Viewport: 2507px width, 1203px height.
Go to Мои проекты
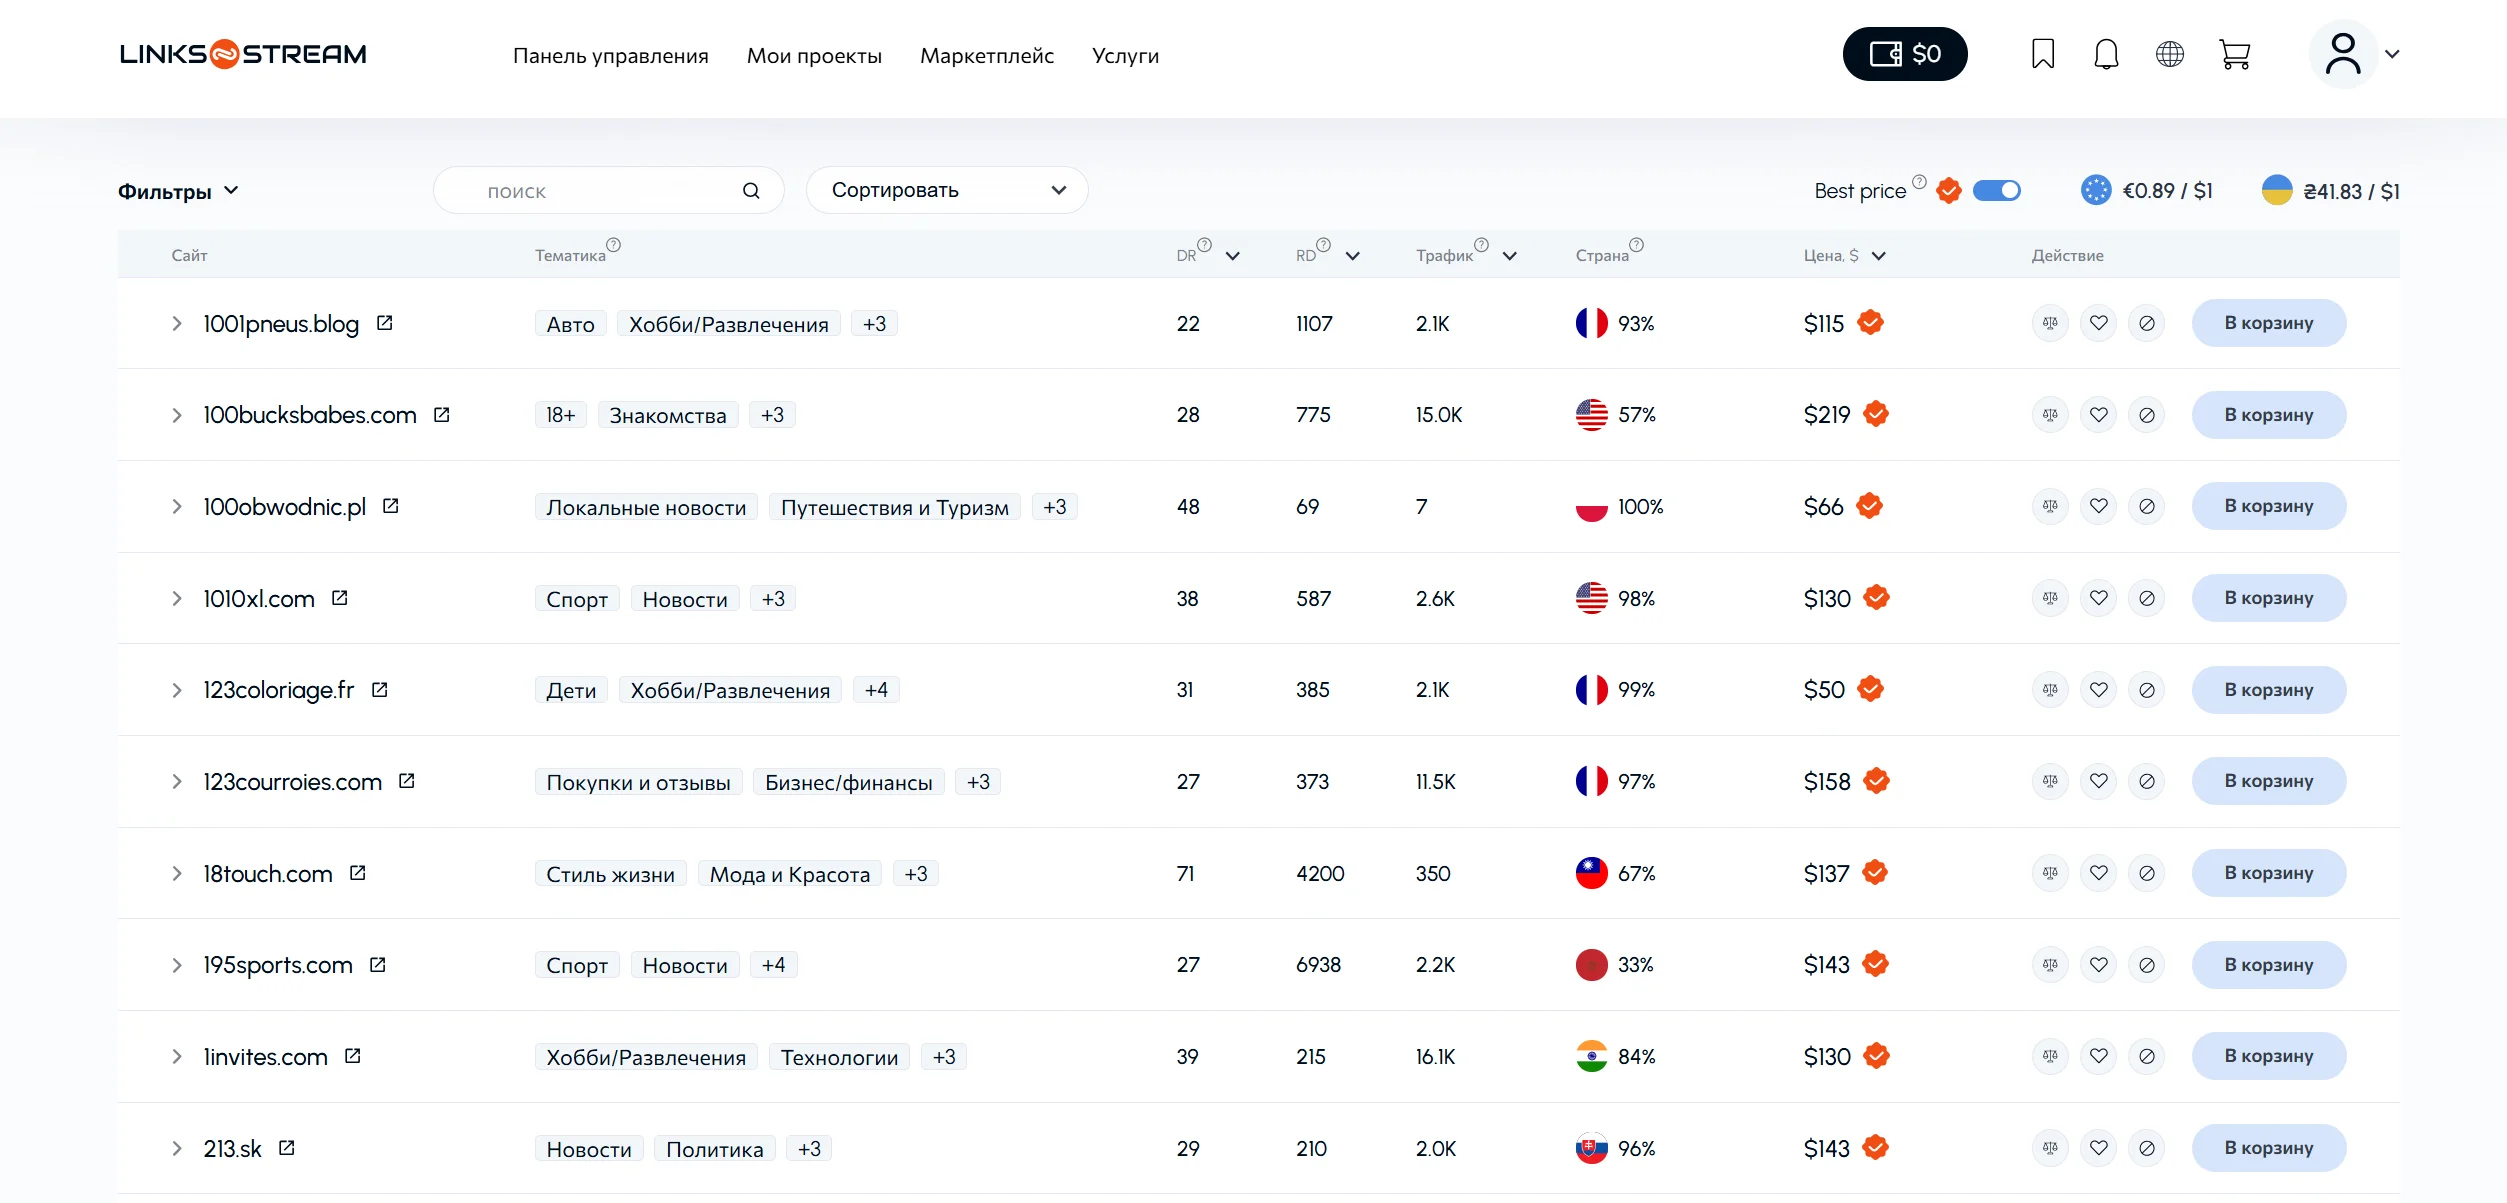(813, 56)
